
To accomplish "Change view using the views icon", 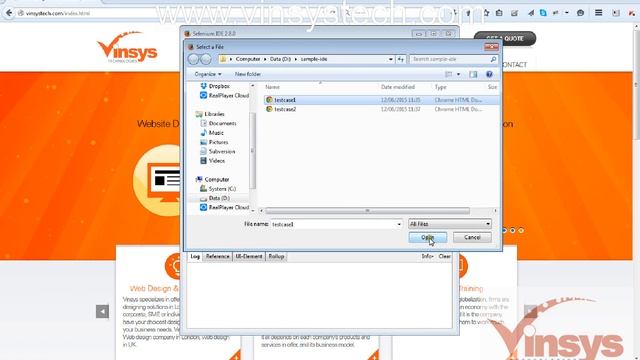I will (449, 74).
